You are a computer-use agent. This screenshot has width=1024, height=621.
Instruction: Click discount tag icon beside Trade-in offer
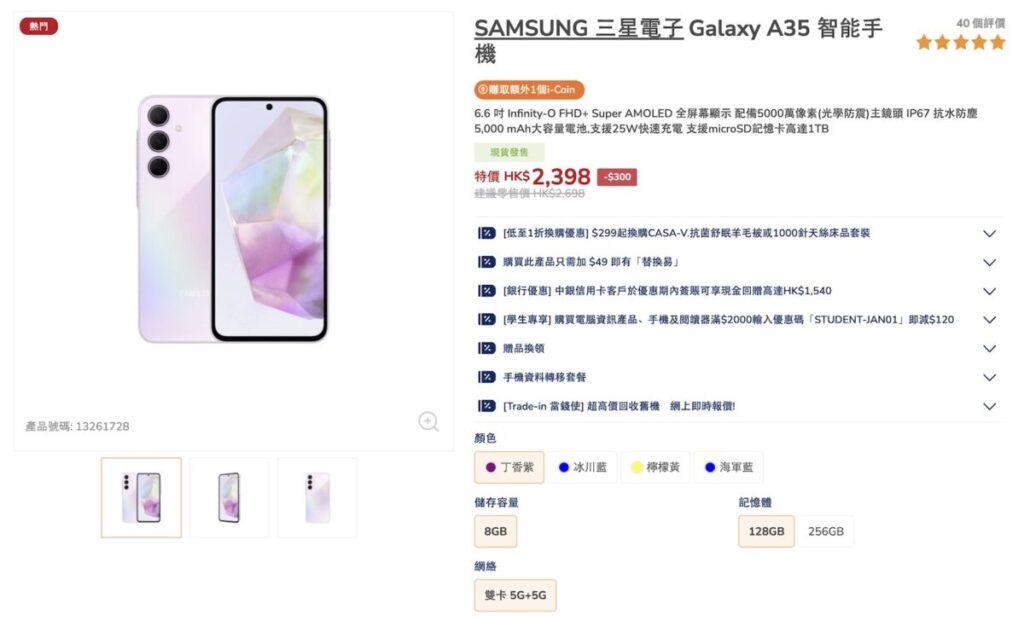[487, 406]
